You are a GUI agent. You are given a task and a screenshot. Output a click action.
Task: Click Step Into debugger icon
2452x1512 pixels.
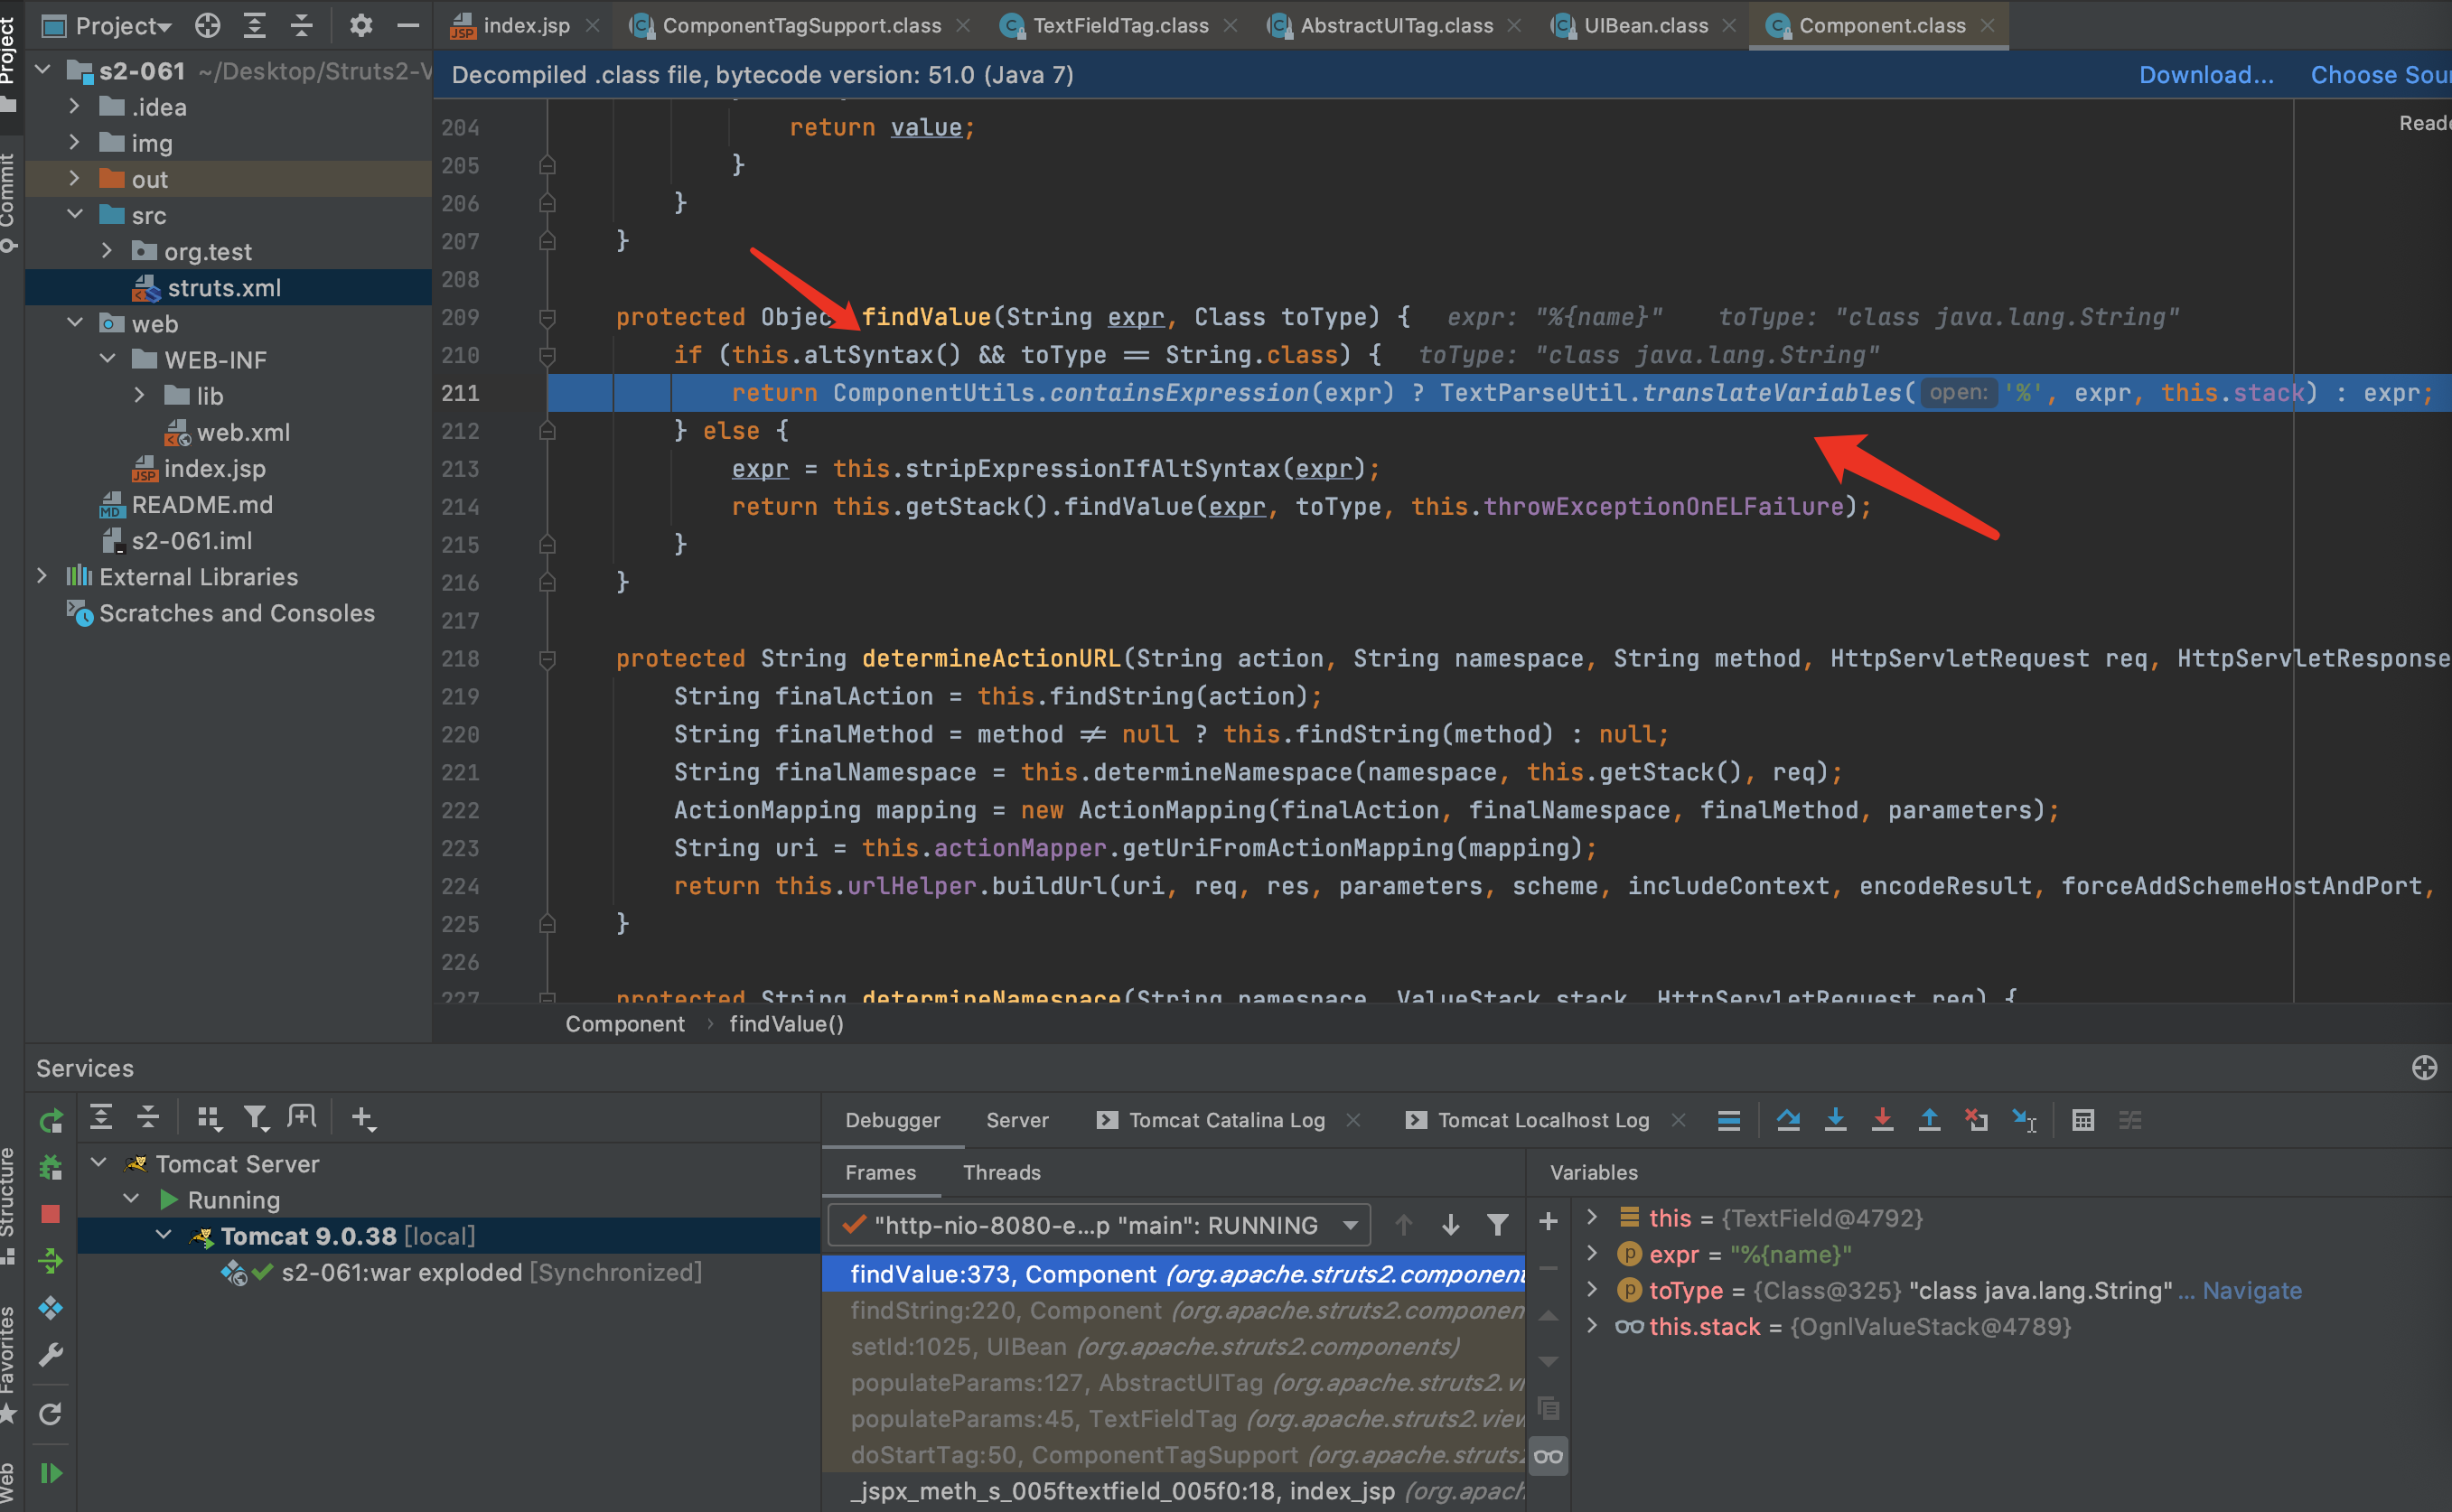pos(1835,1120)
